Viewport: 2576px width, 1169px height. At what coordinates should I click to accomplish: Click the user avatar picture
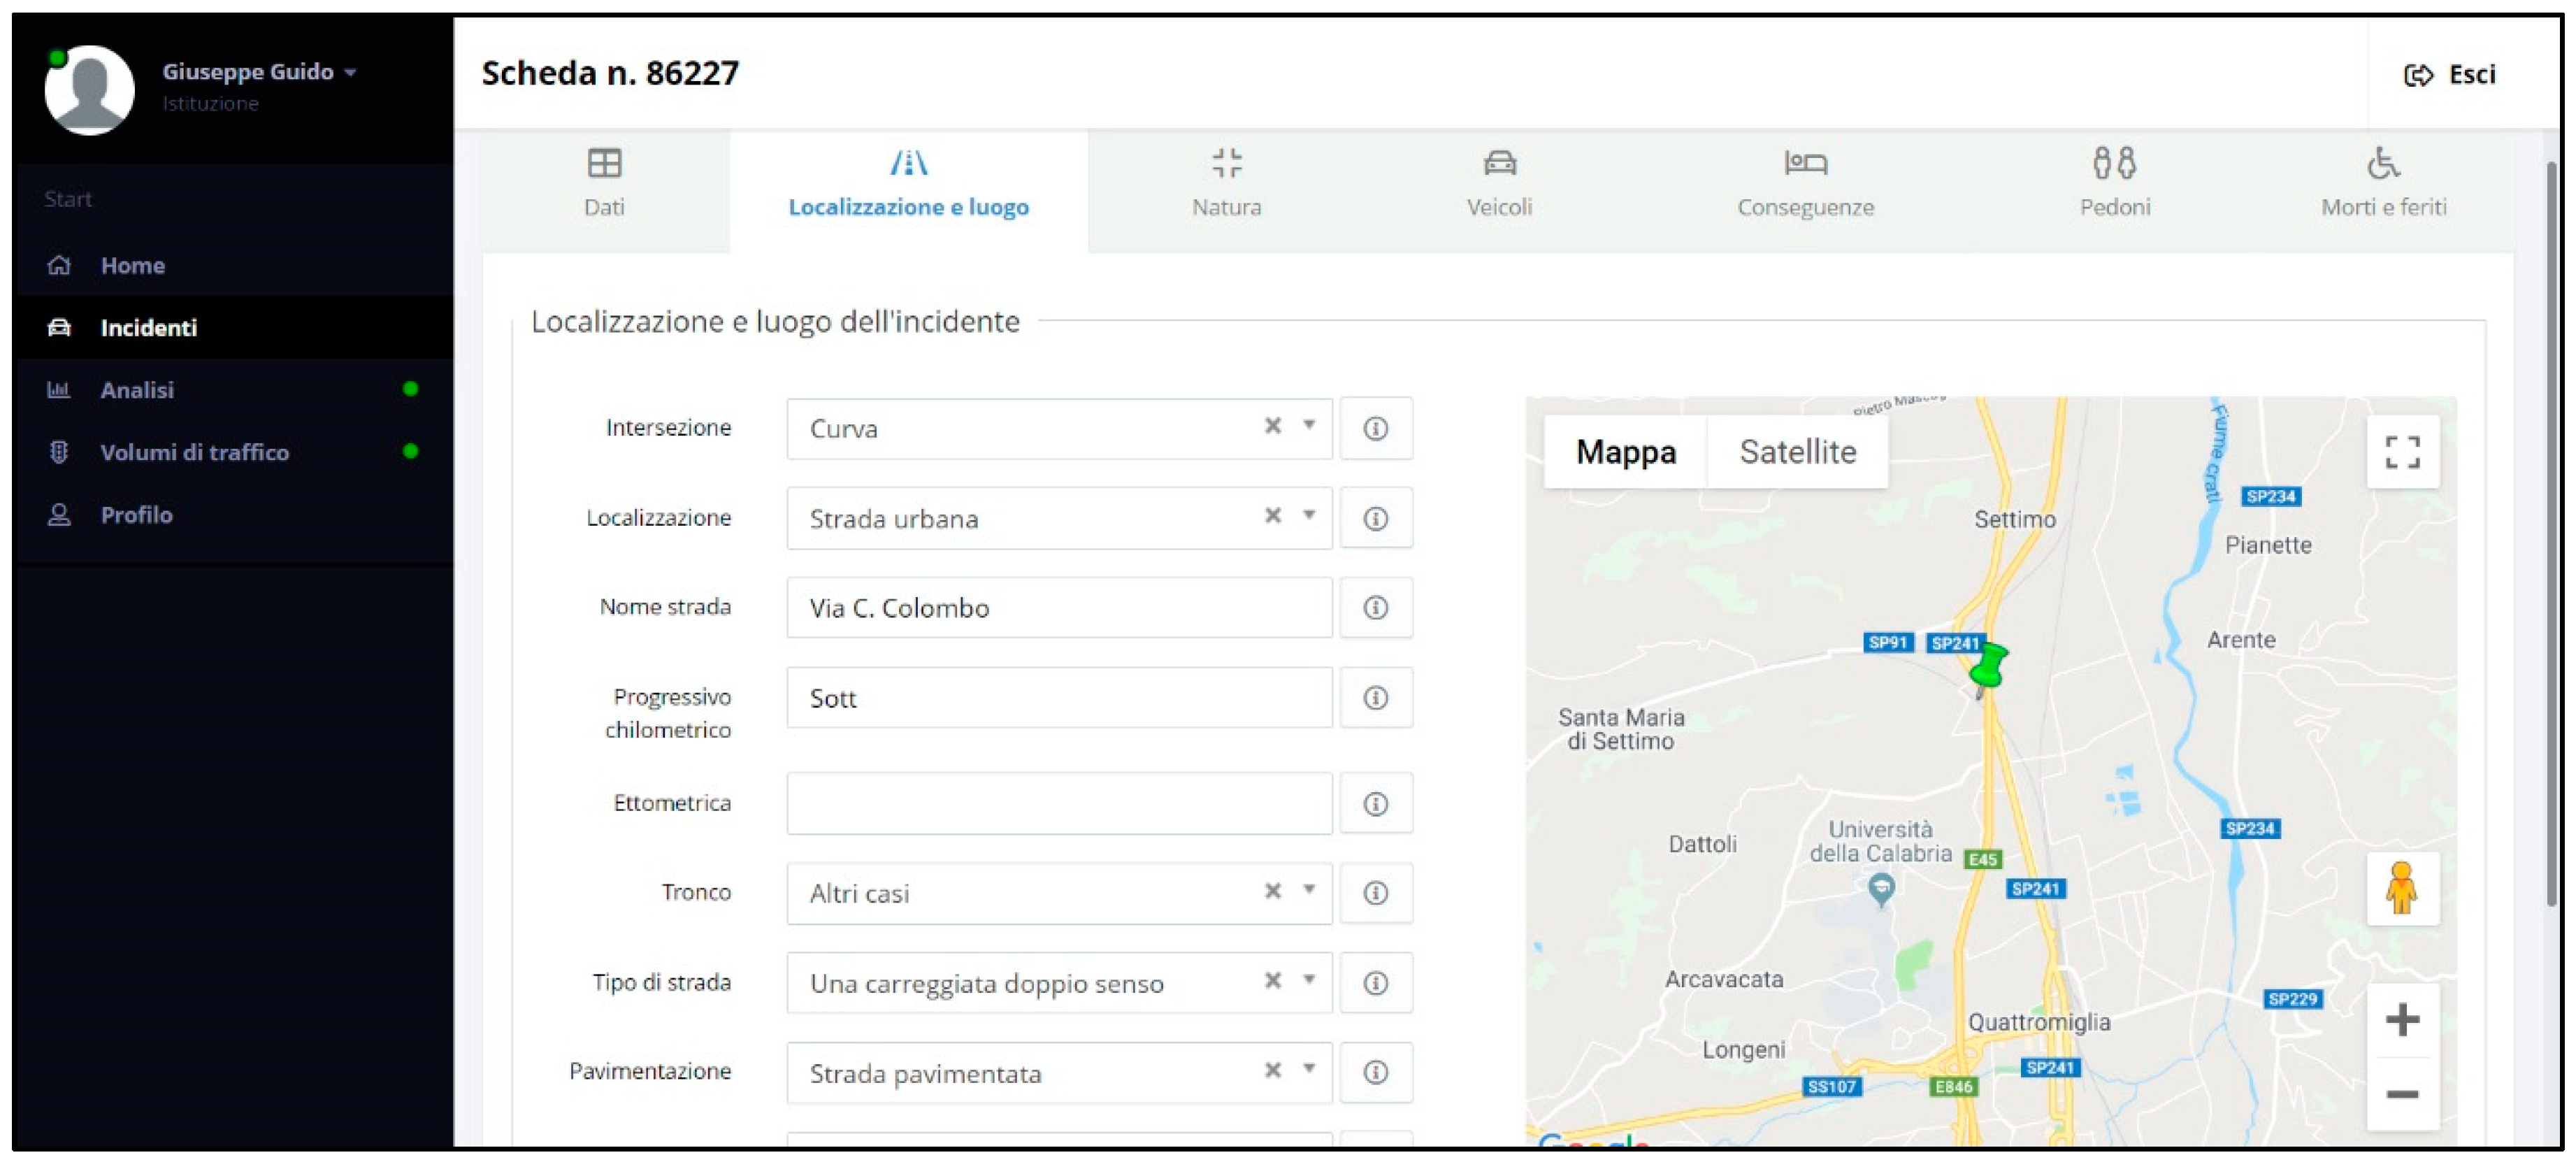(90, 90)
